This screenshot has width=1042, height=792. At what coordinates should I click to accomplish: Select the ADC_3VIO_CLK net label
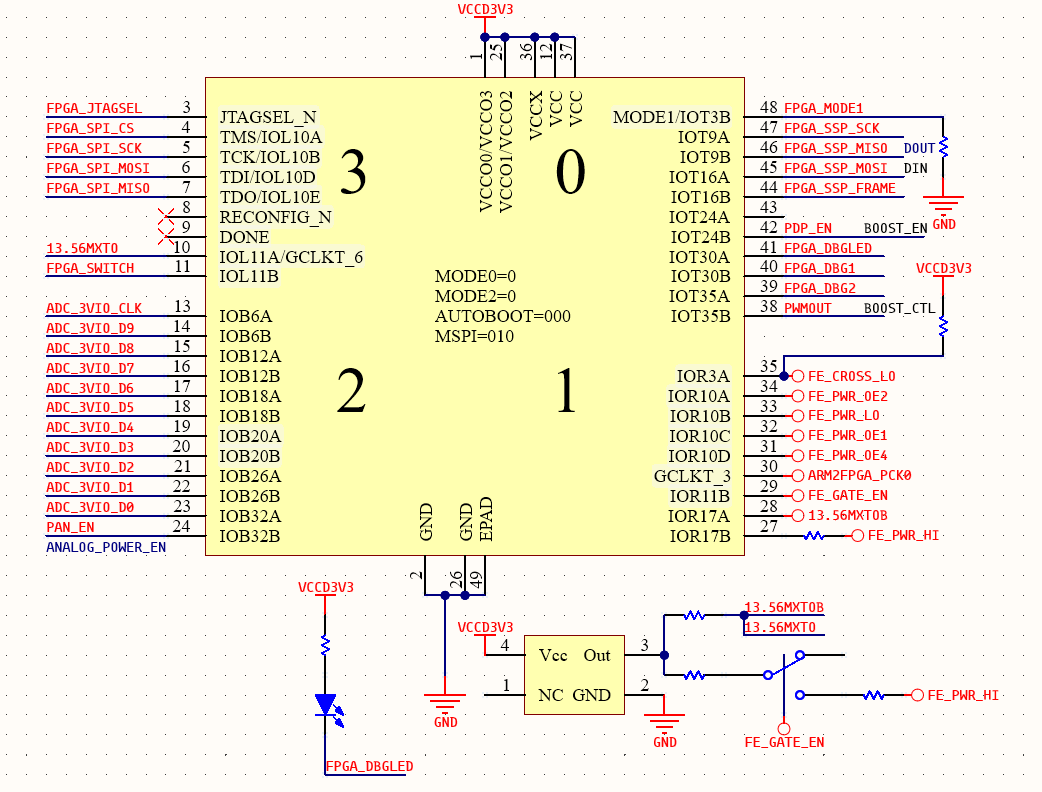(94, 308)
